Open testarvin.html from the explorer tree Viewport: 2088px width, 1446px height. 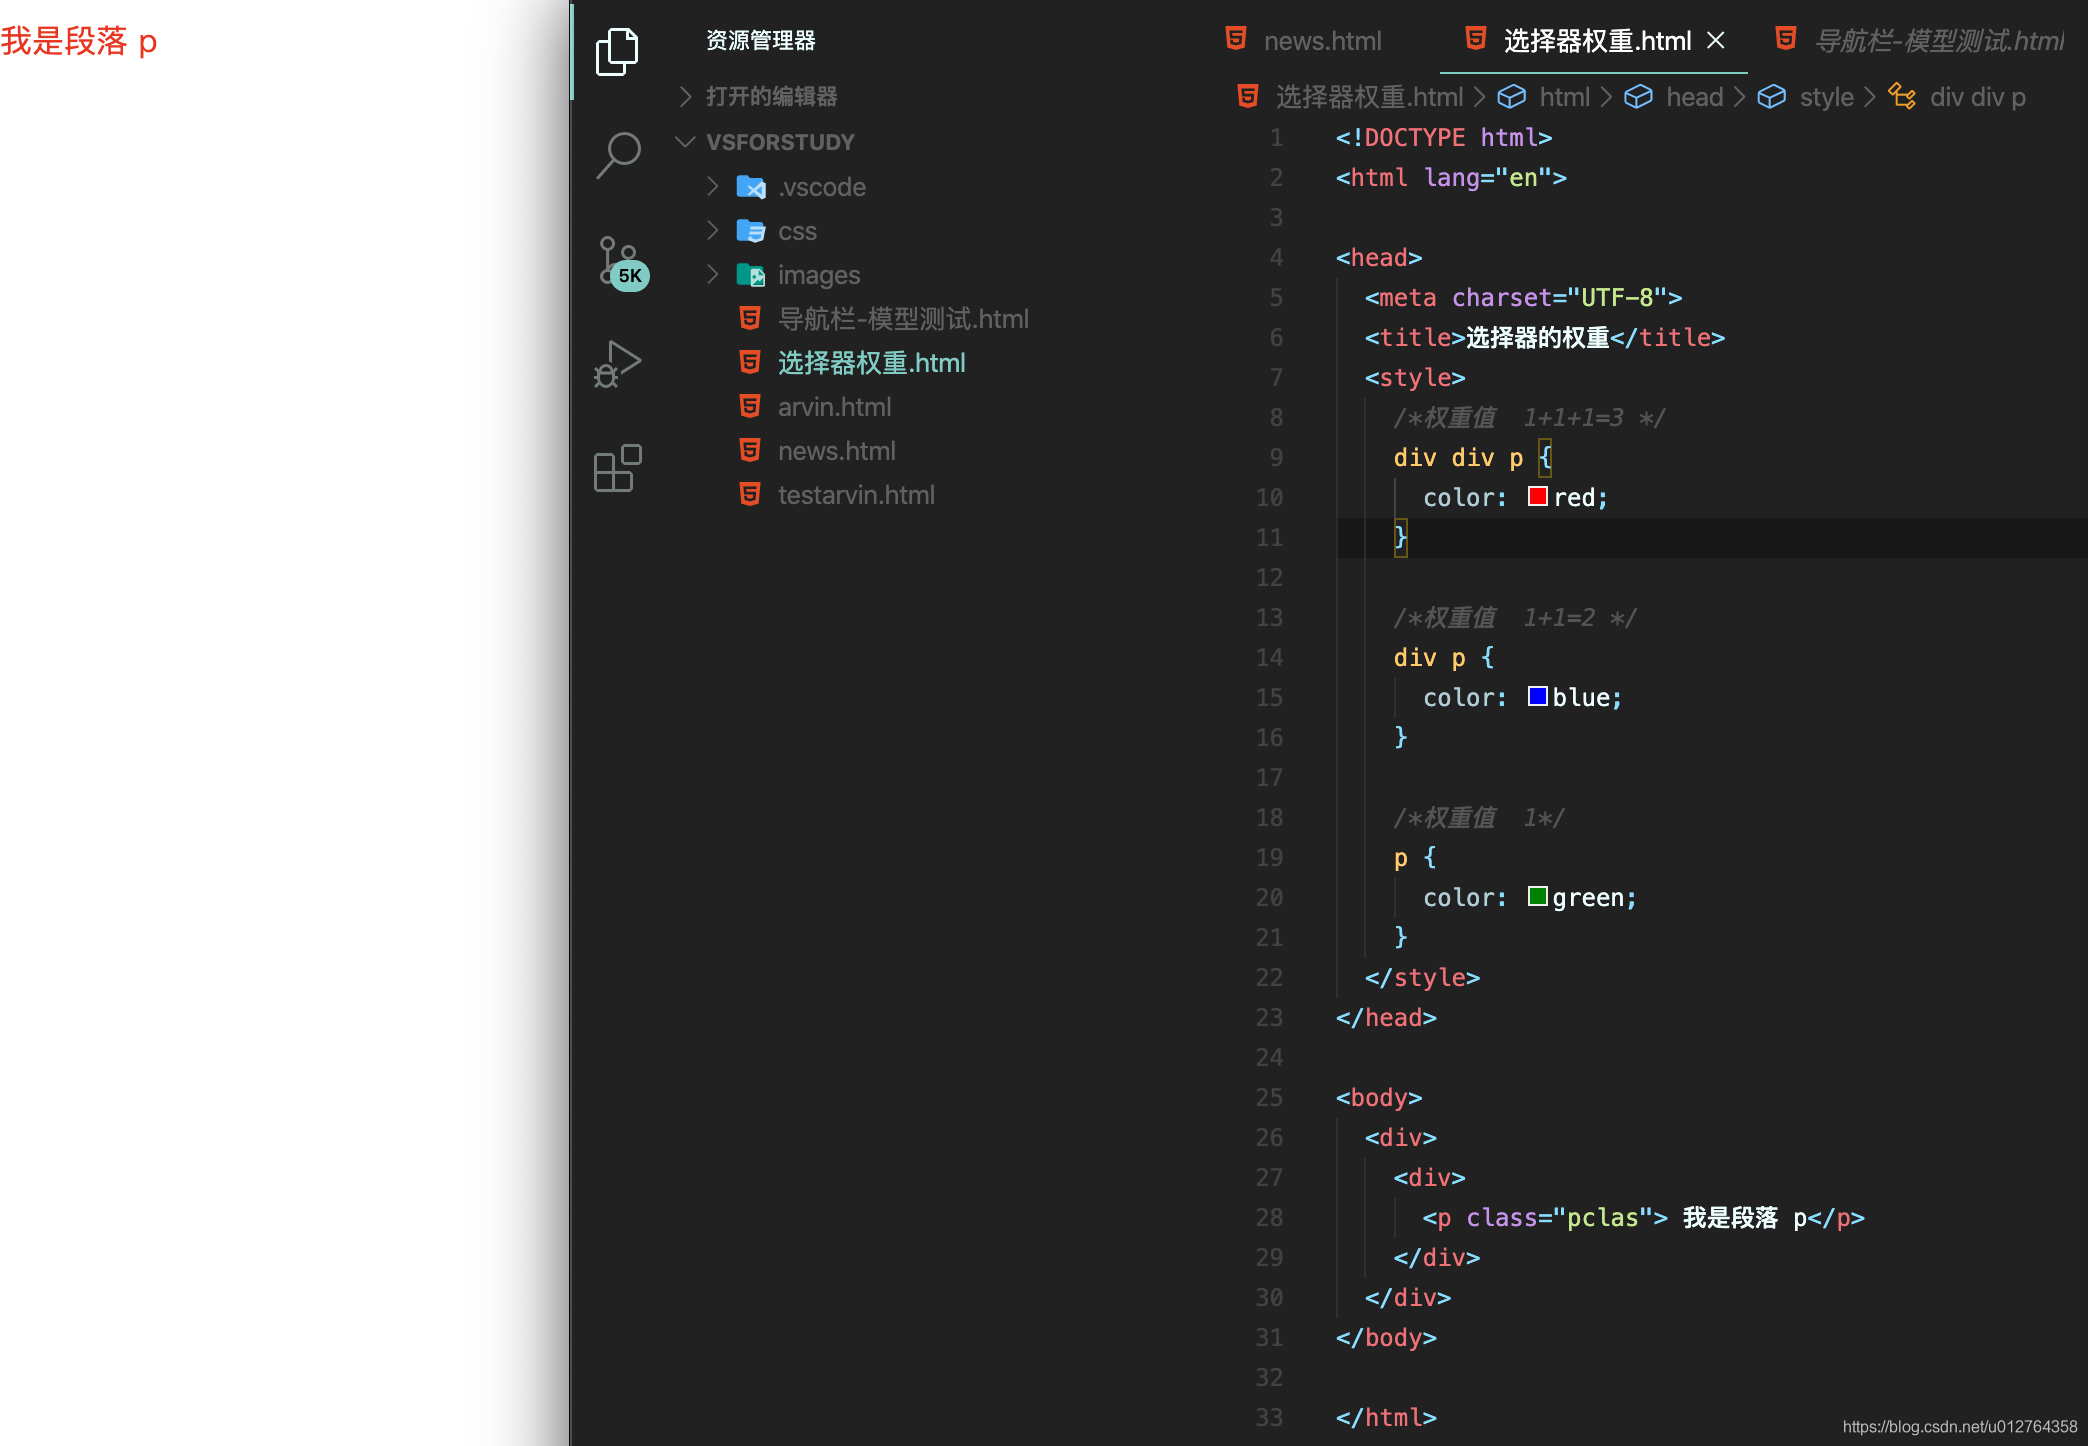pyautogui.click(x=856, y=495)
